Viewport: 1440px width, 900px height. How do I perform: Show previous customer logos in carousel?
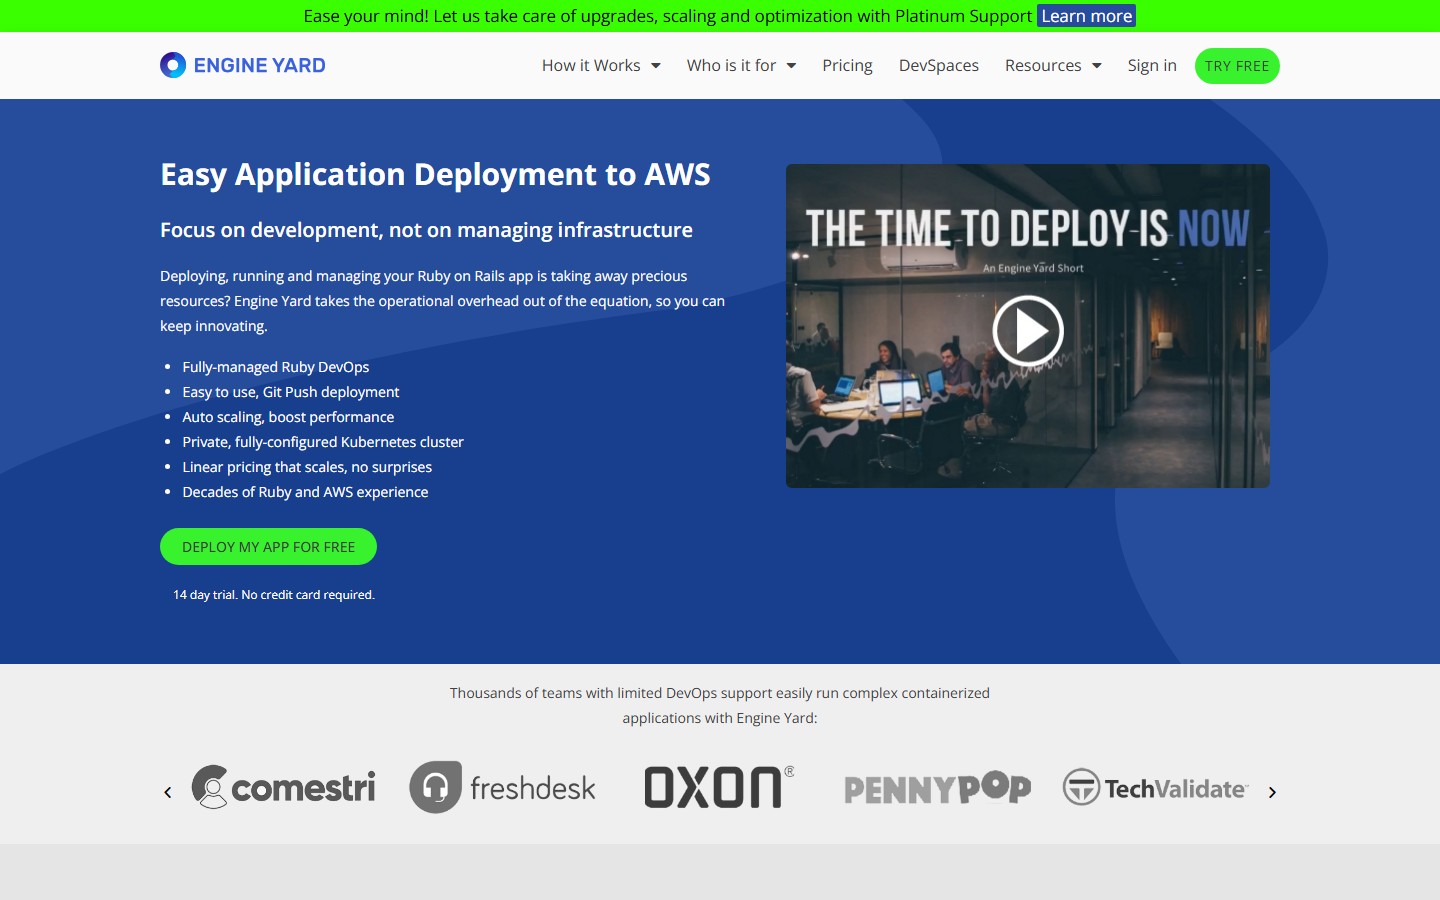click(x=168, y=792)
